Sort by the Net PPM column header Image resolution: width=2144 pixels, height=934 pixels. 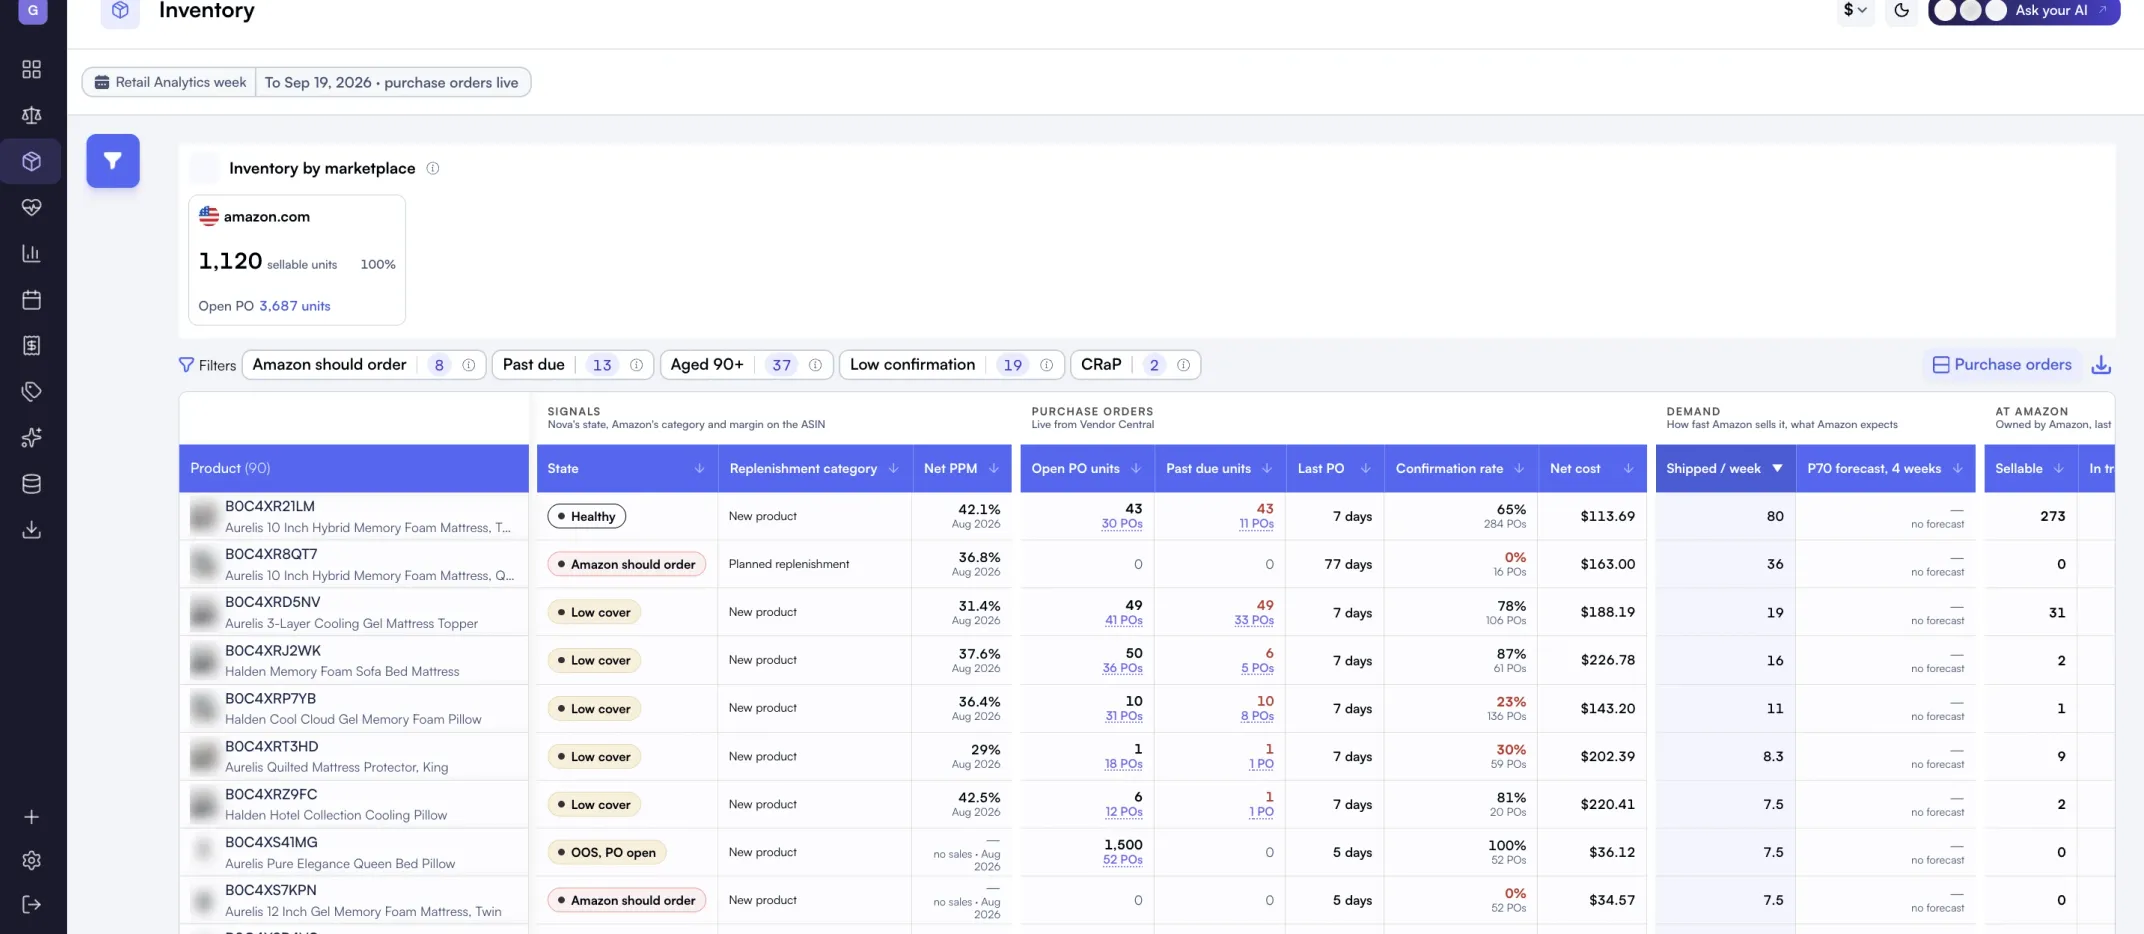pos(961,468)
